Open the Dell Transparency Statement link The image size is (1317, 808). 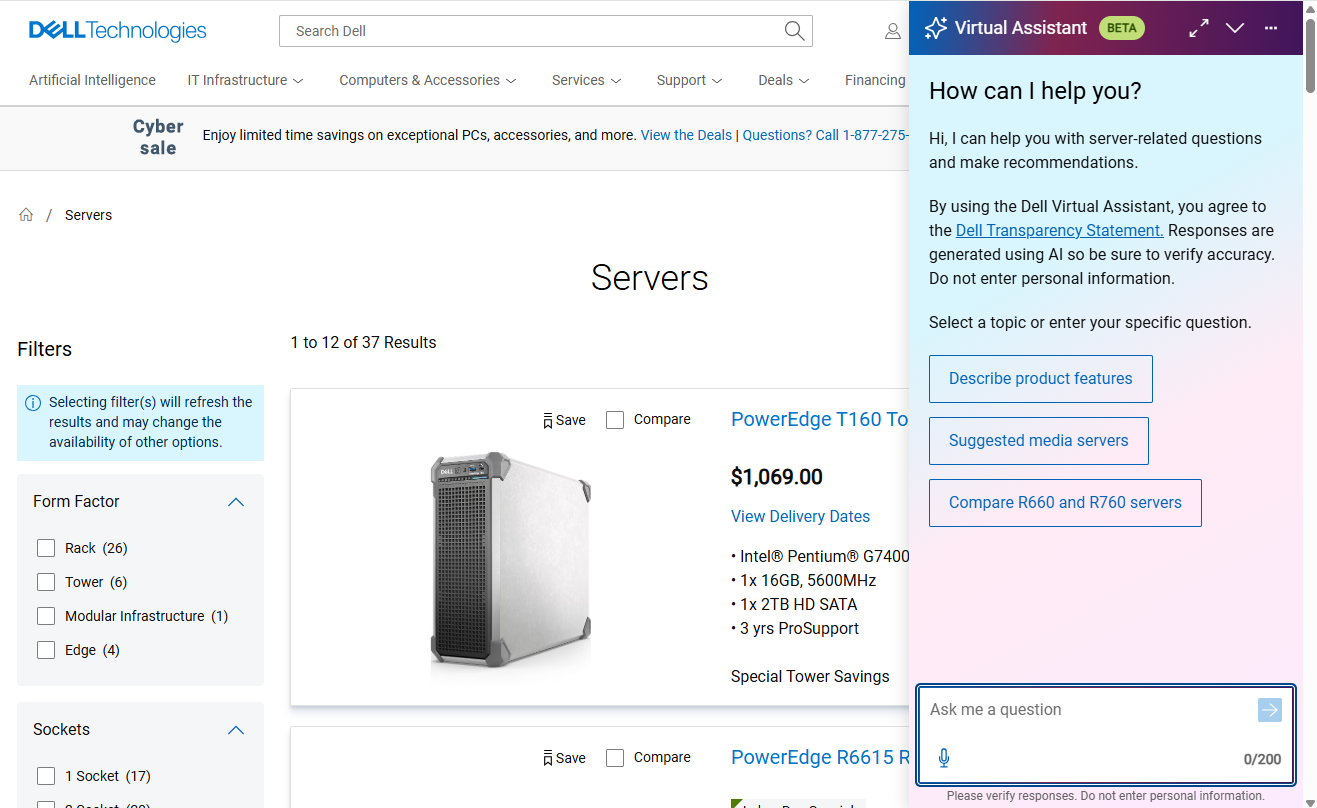tap(1060, 231)
